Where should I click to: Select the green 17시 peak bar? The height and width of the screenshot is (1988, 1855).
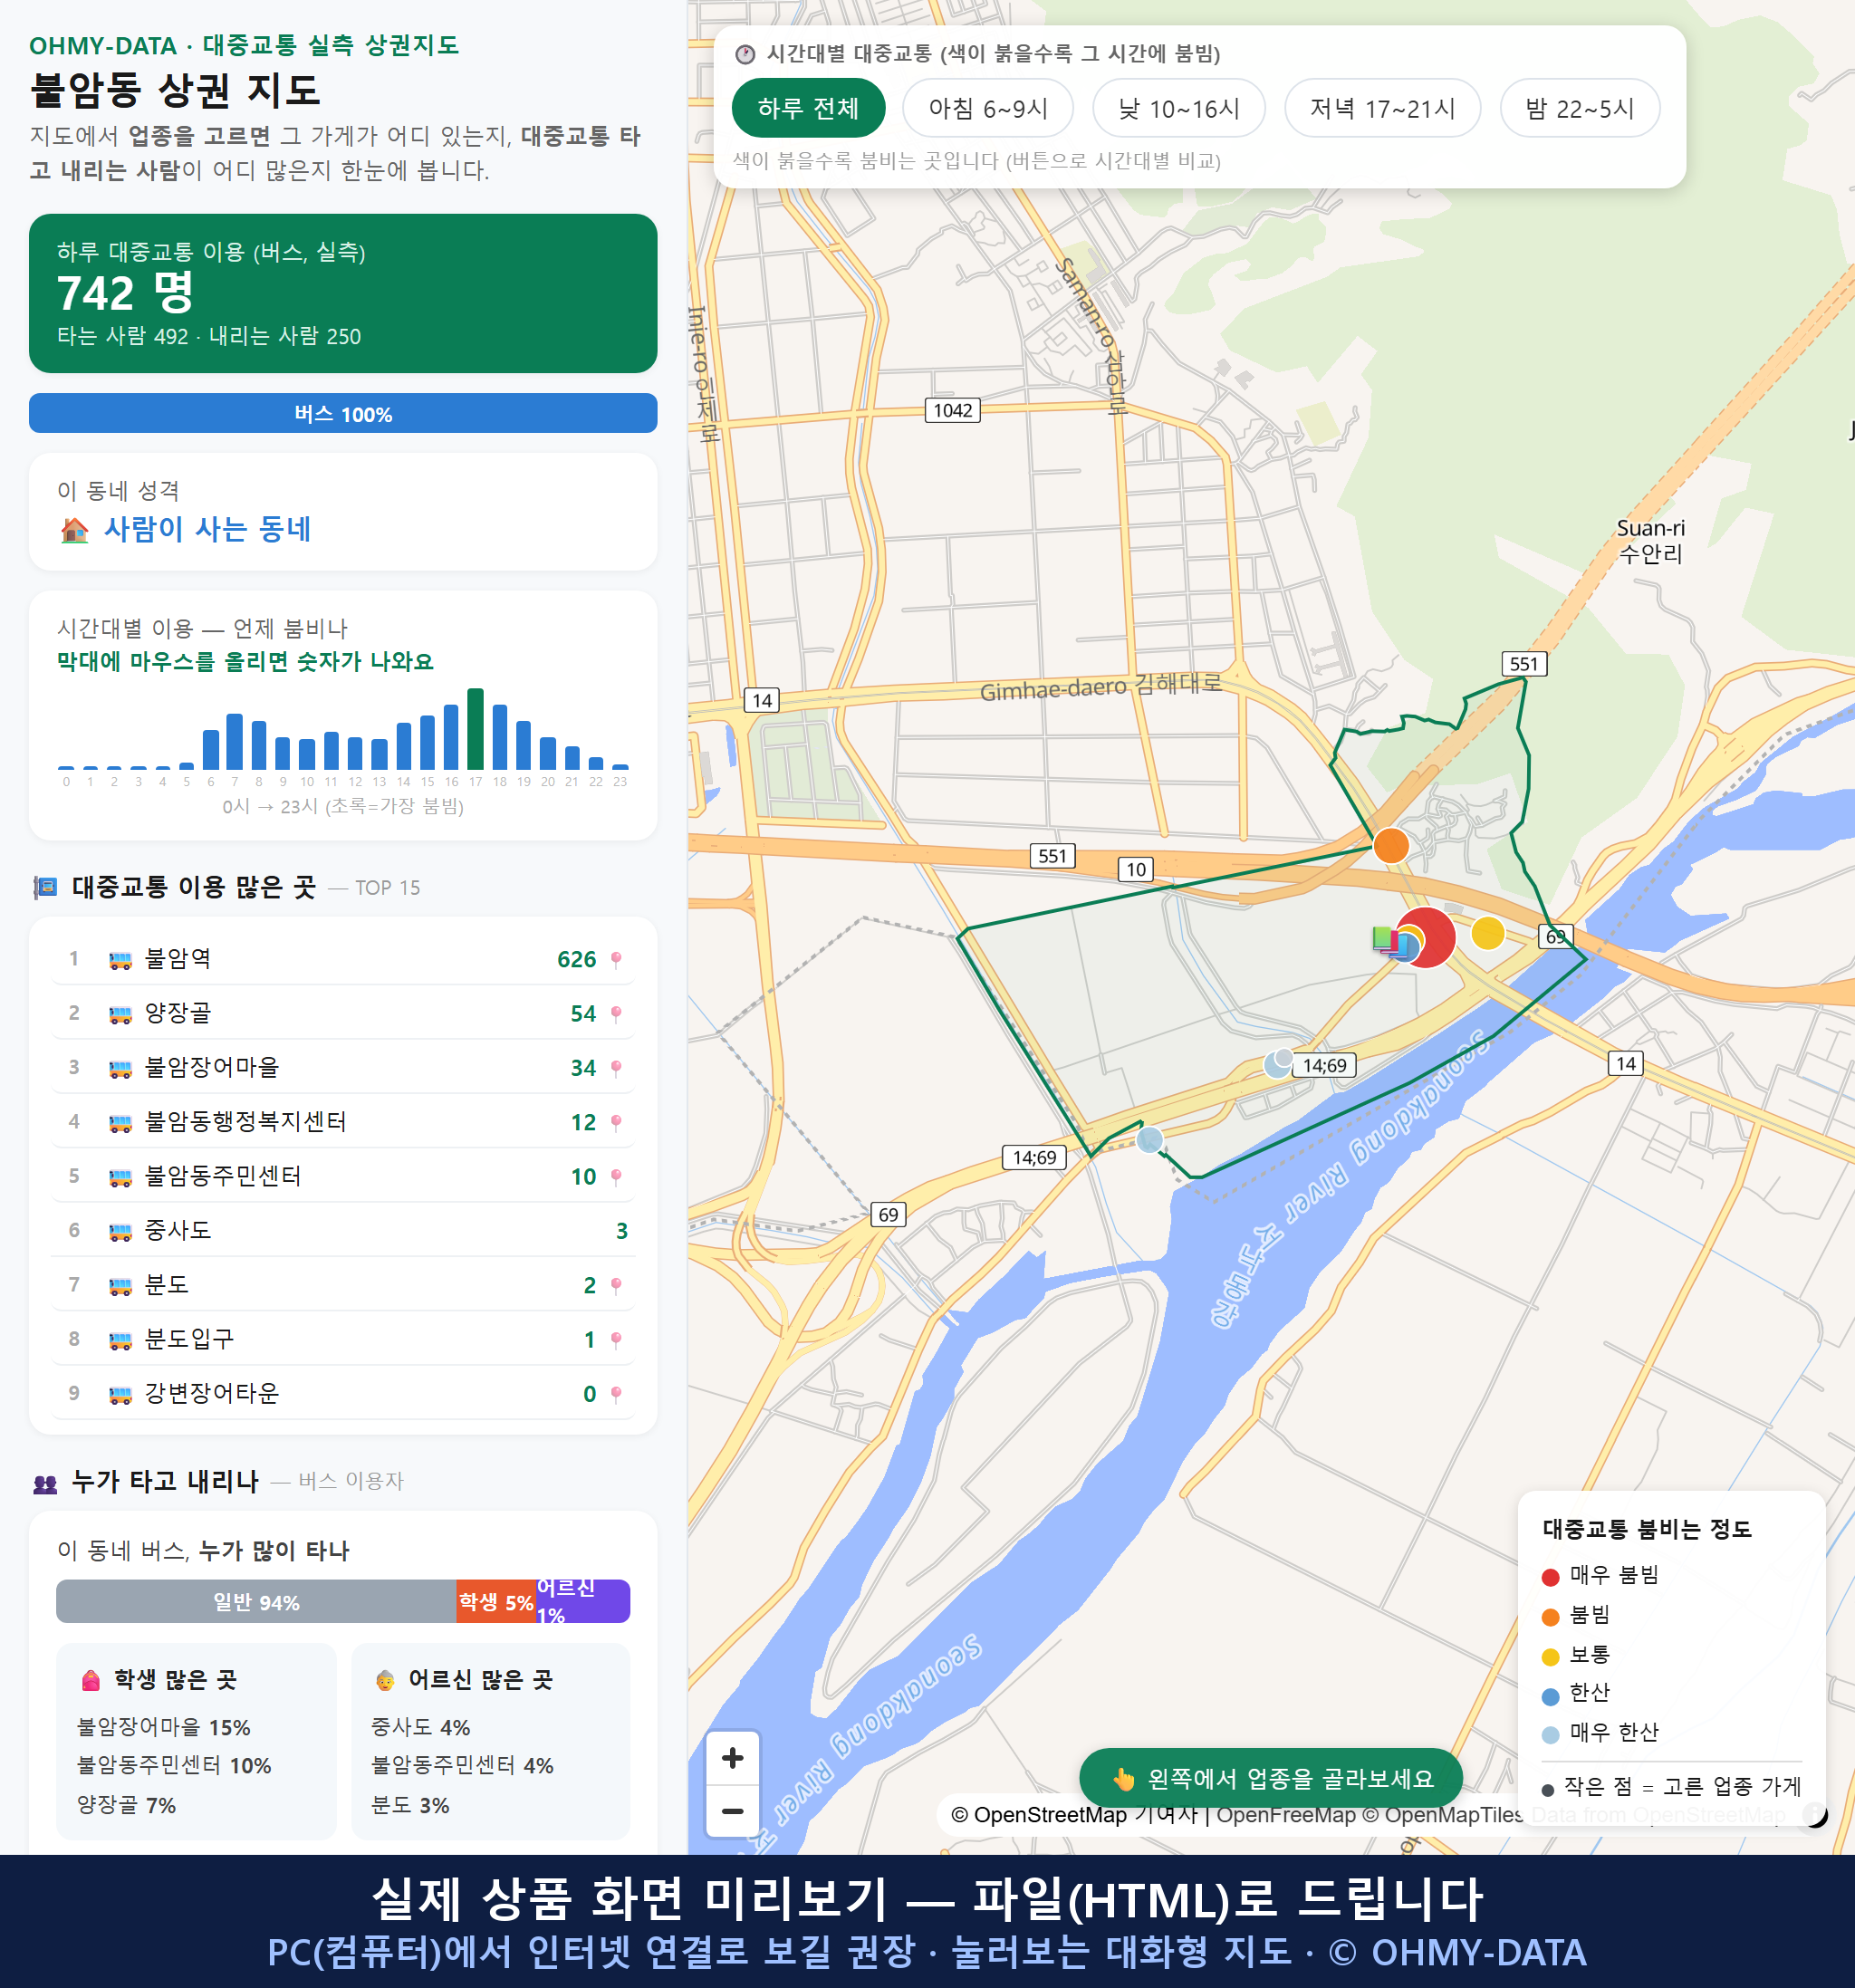pos(476,728)
